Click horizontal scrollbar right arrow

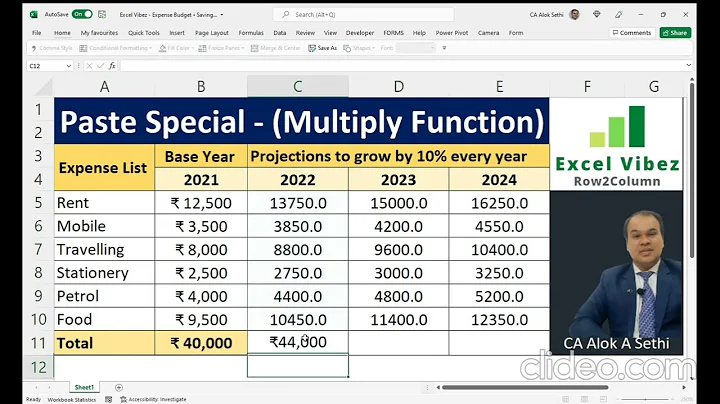coord(684,387)
